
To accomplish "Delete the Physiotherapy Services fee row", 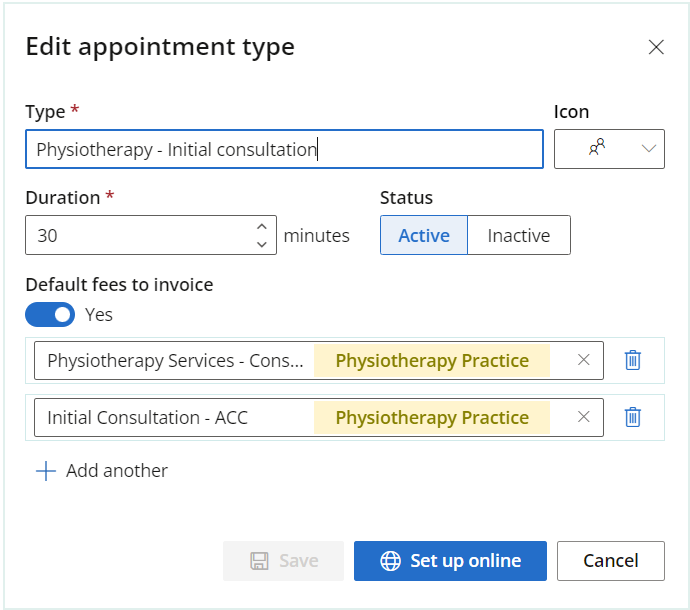I will click(x=632, y=360).
